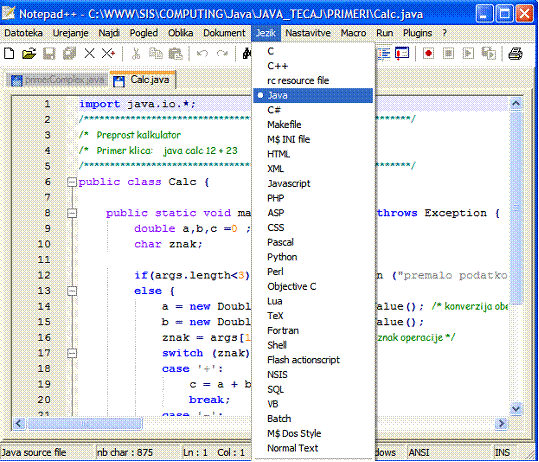The image size is (539, 462).
Task: Set language to Python
Action: tap(313, 257)
